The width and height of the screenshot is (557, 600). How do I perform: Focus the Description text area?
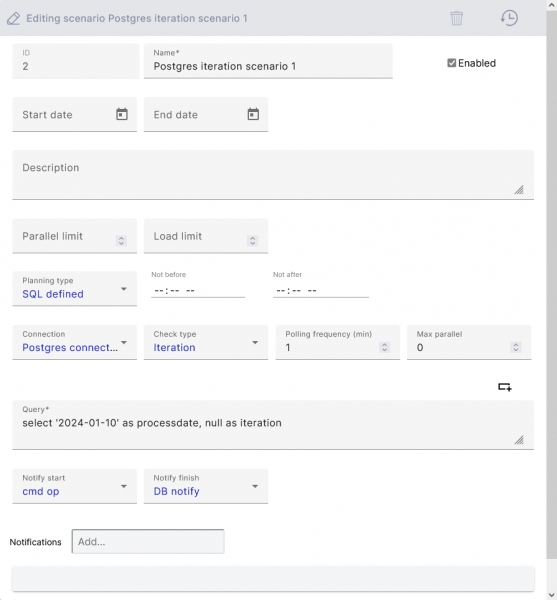[x=273, y=175]
